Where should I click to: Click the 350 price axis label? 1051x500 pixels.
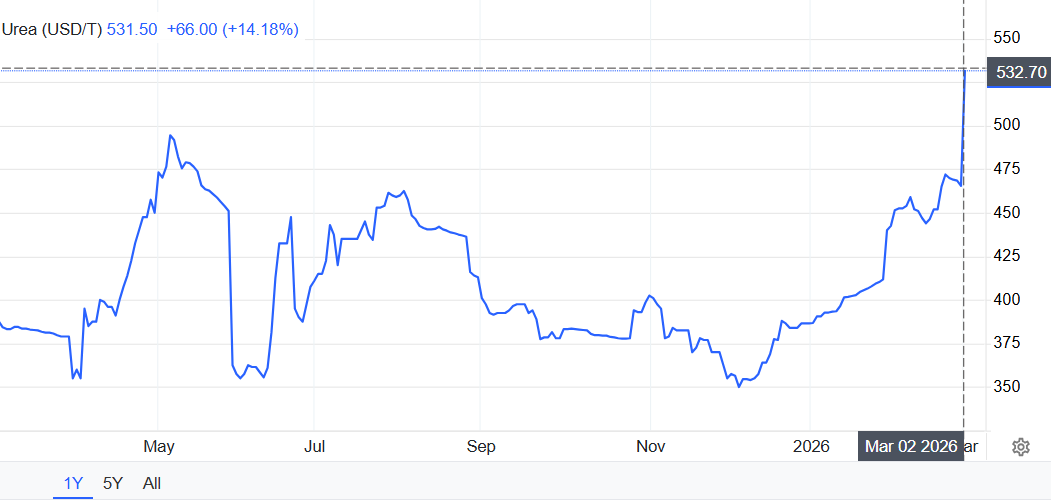(1007, 387)
